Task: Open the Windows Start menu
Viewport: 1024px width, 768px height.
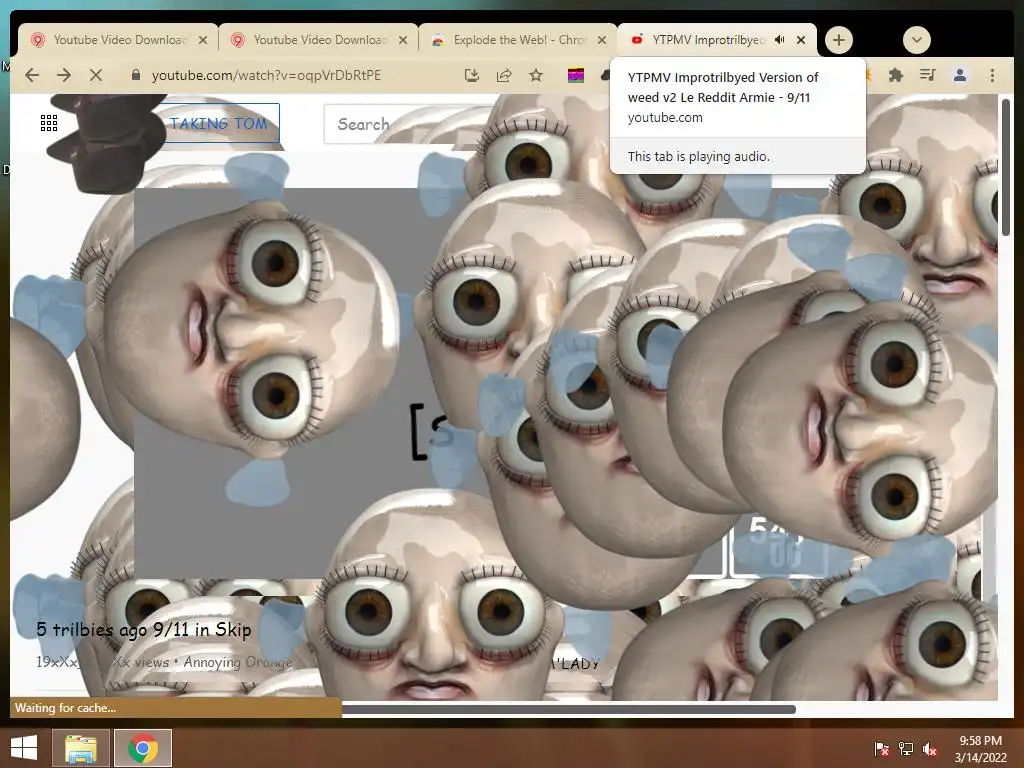Action: click(24, 748)
